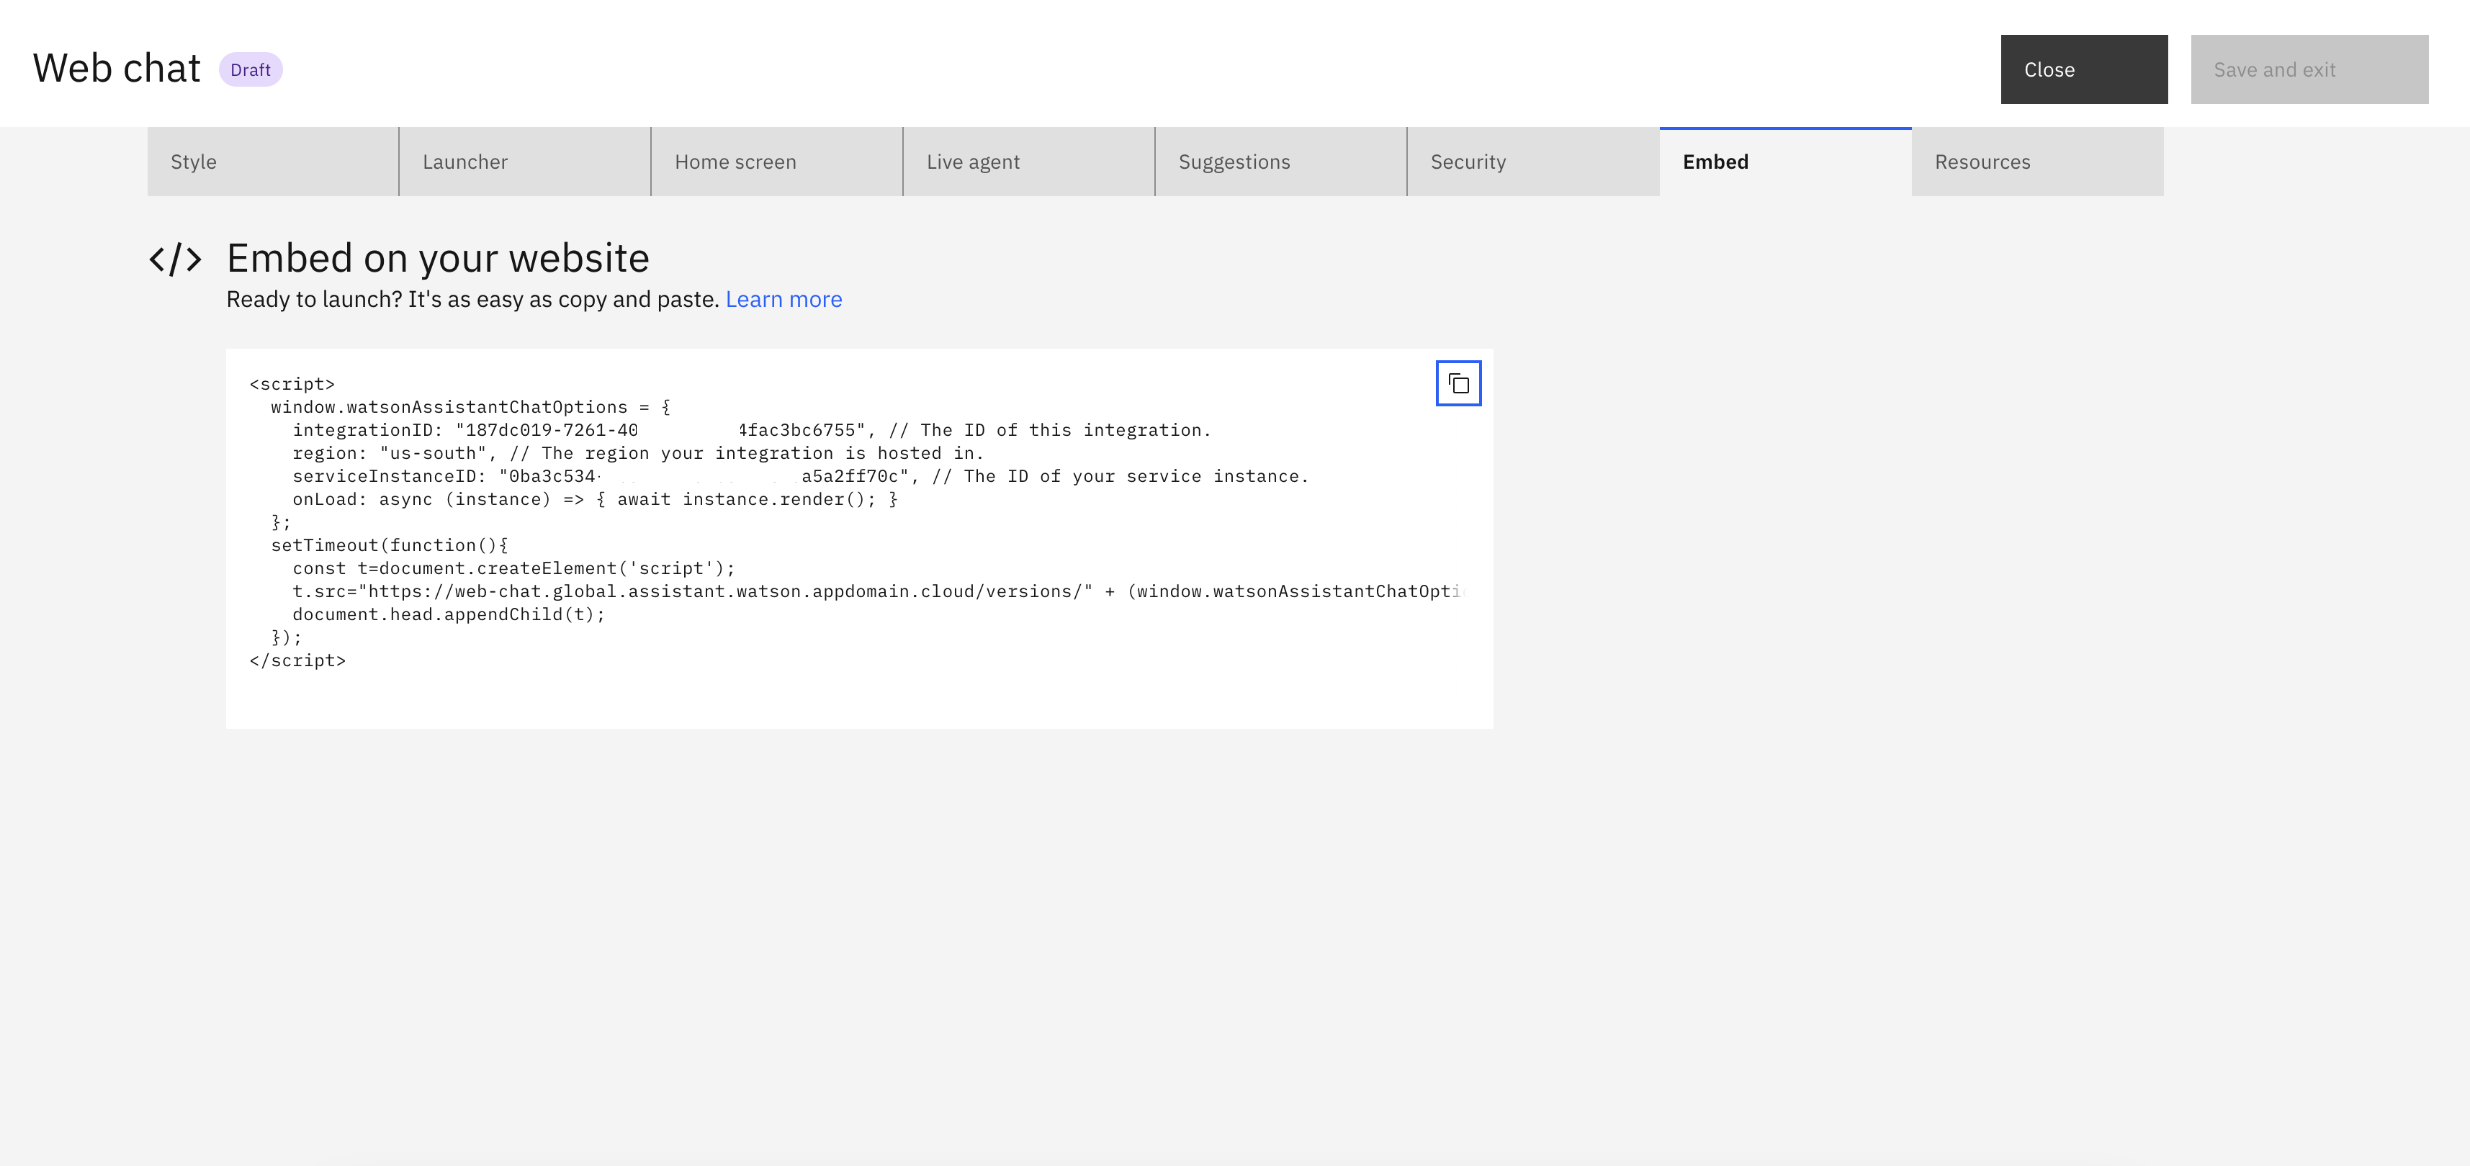Go to the Home screen tab

pyautogui.click(x=776, y=162)
